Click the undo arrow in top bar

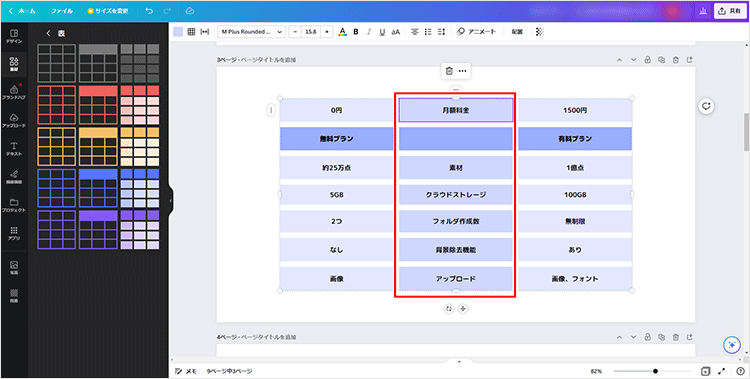[149, 11]
